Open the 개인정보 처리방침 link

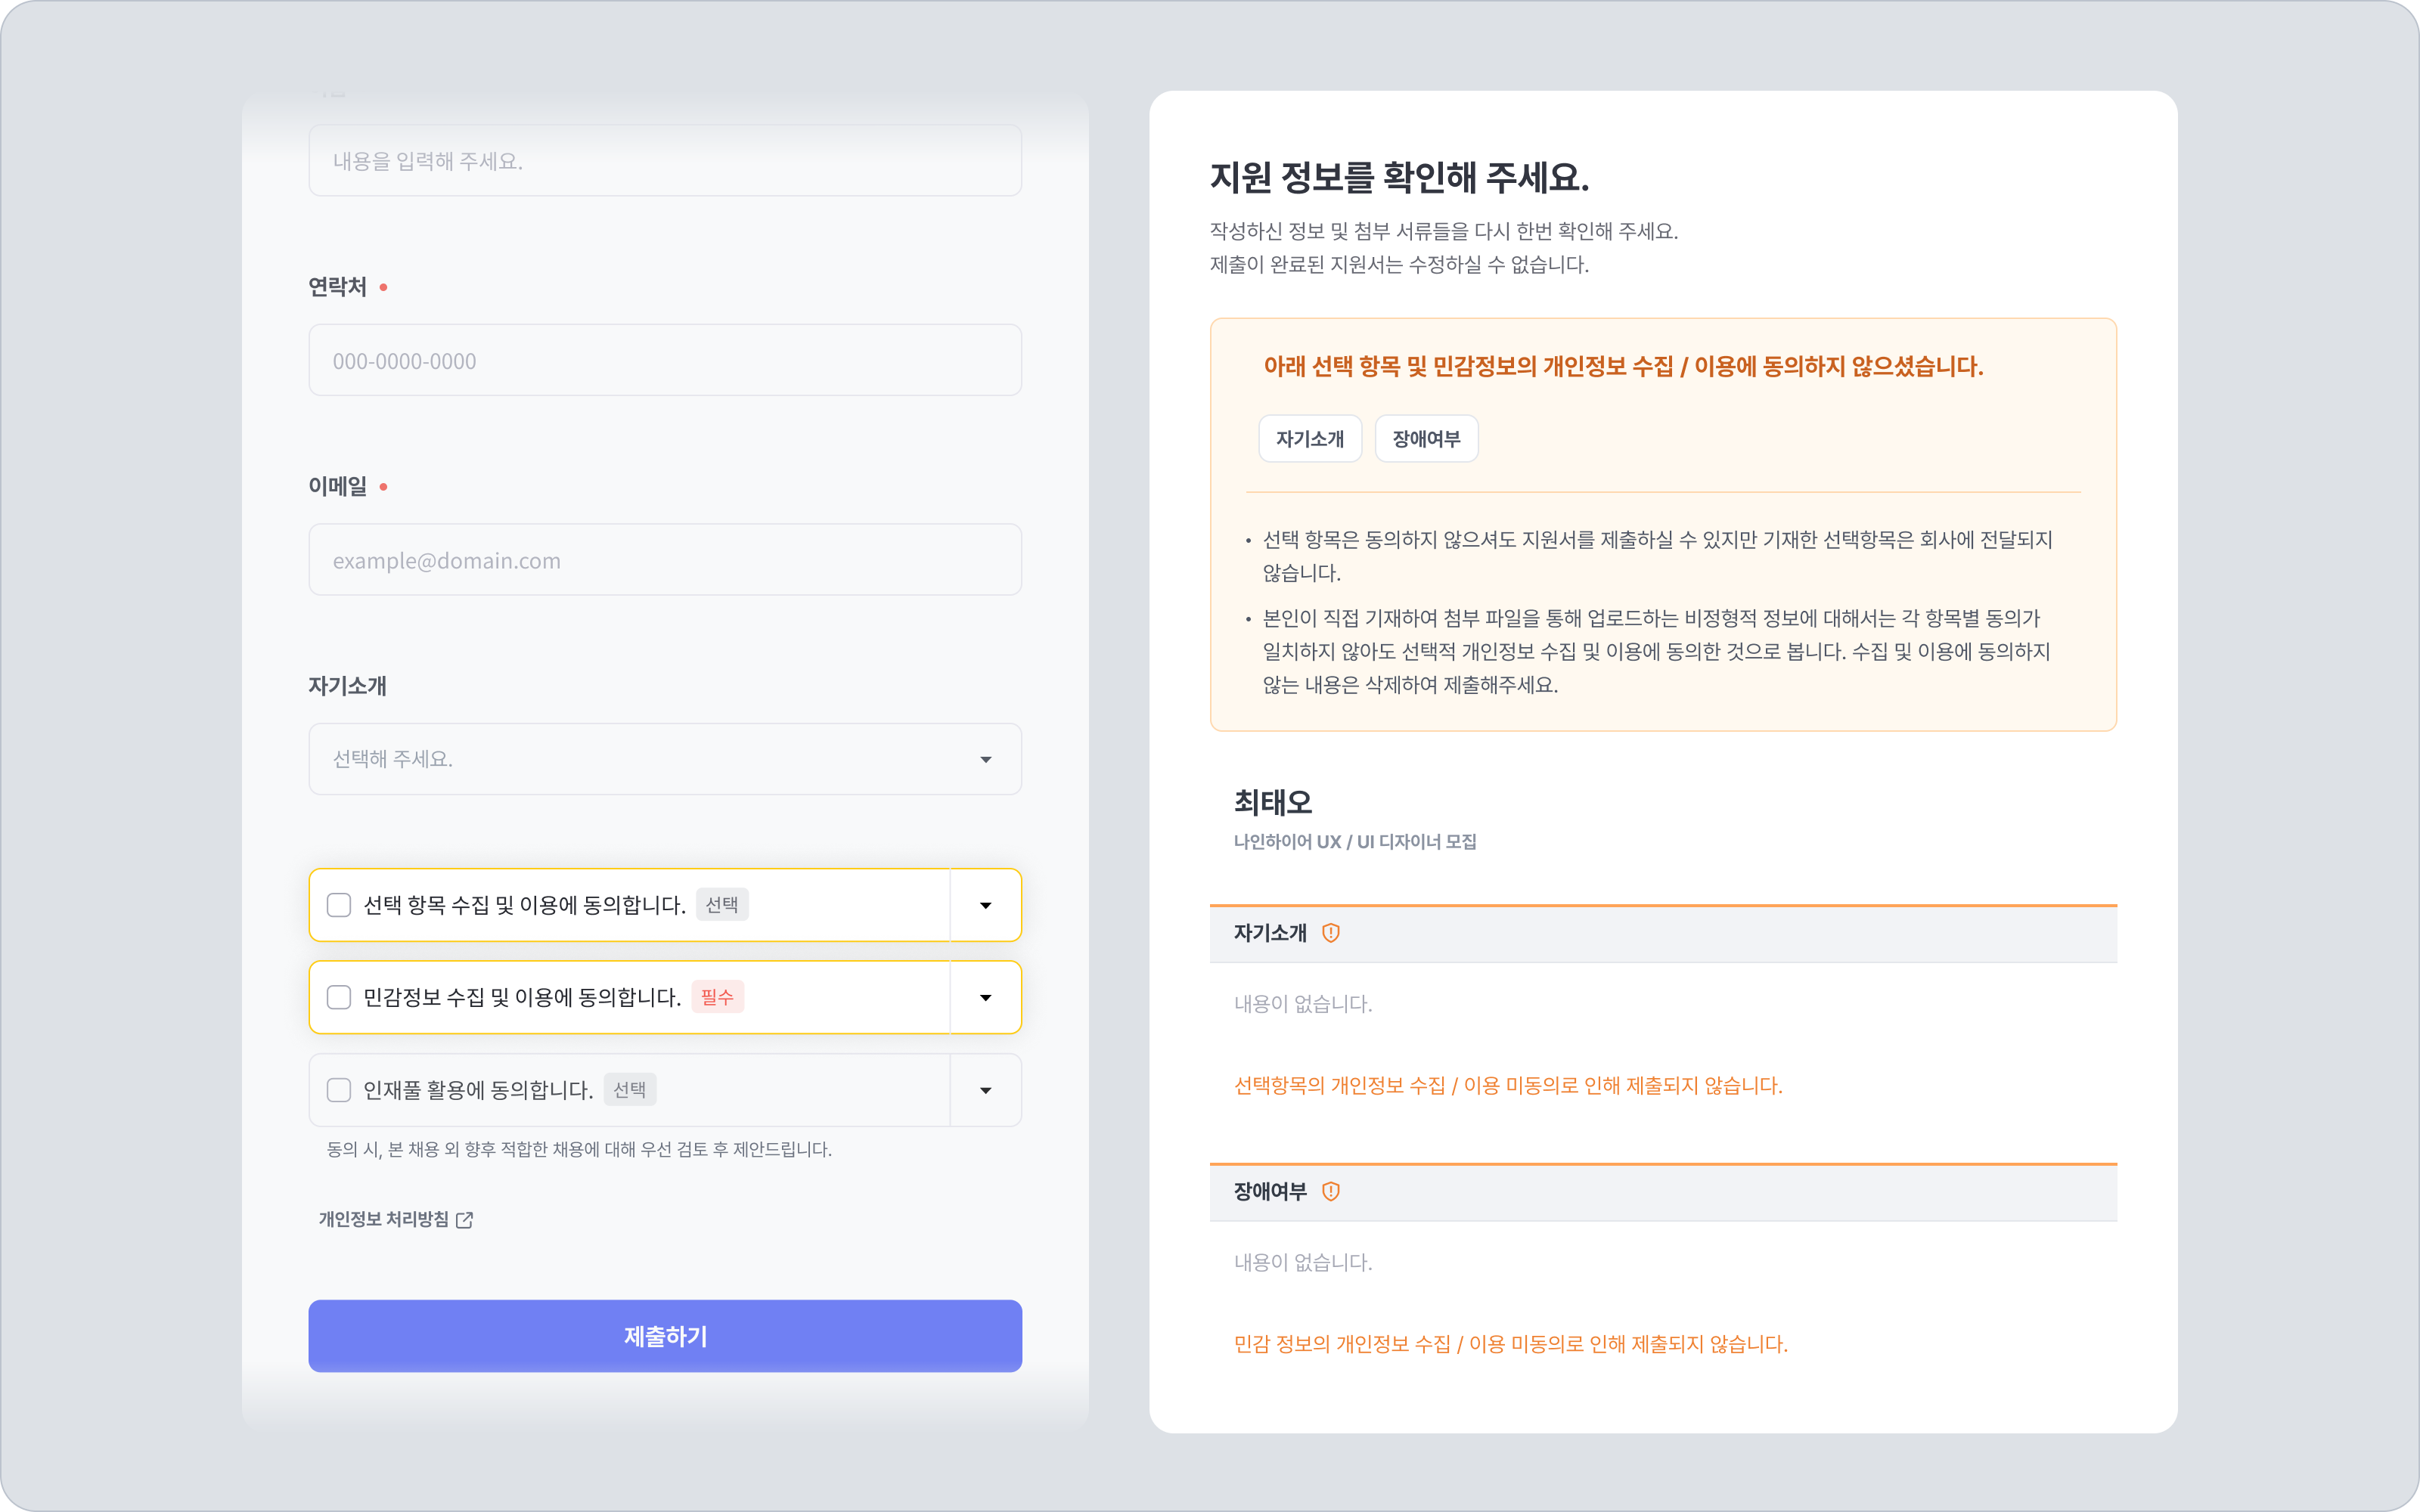click(384, 1219)
